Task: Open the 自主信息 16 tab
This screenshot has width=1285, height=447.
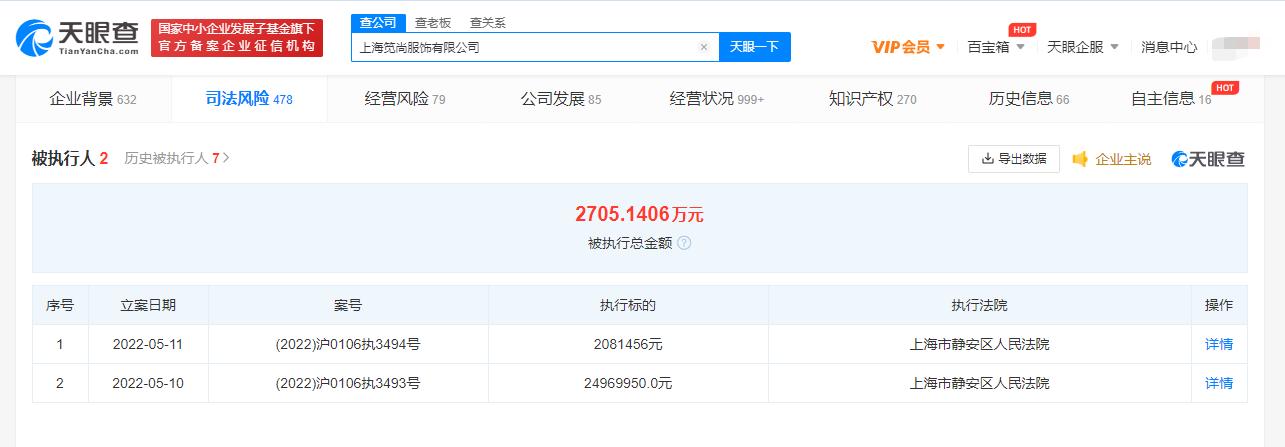Action: [1171, 99]
